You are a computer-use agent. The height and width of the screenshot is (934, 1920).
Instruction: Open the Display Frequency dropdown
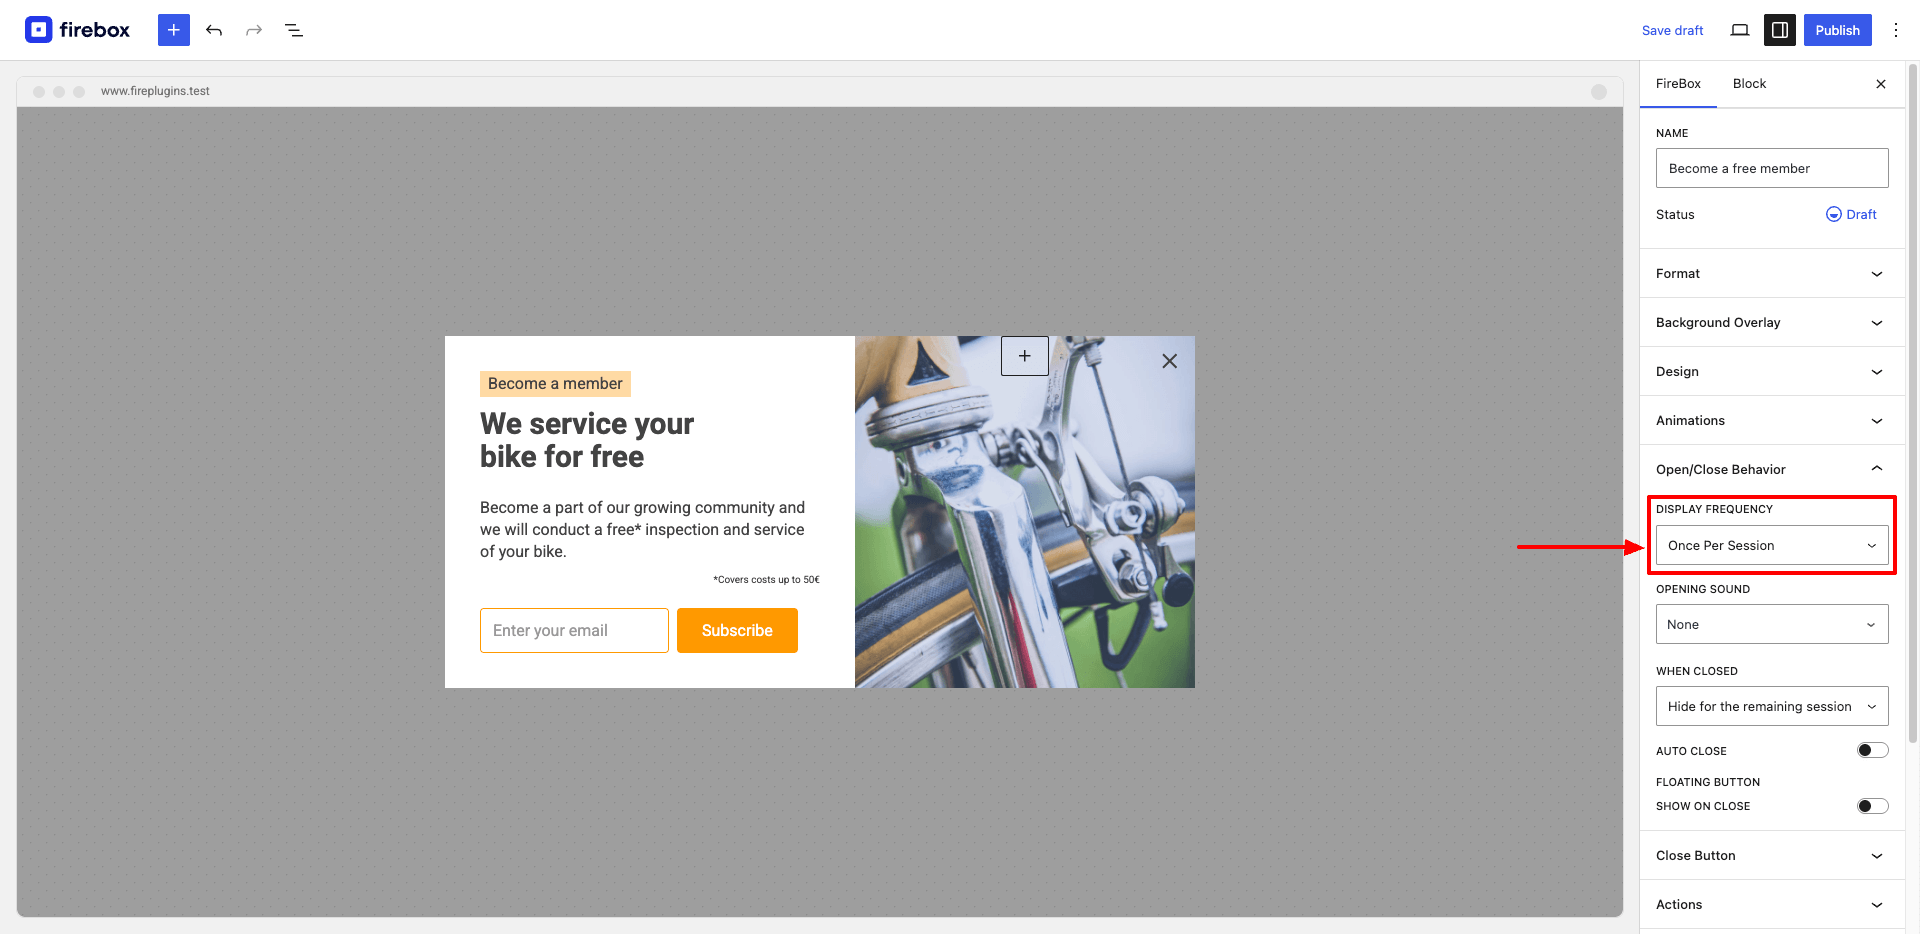click(1772, 545)
